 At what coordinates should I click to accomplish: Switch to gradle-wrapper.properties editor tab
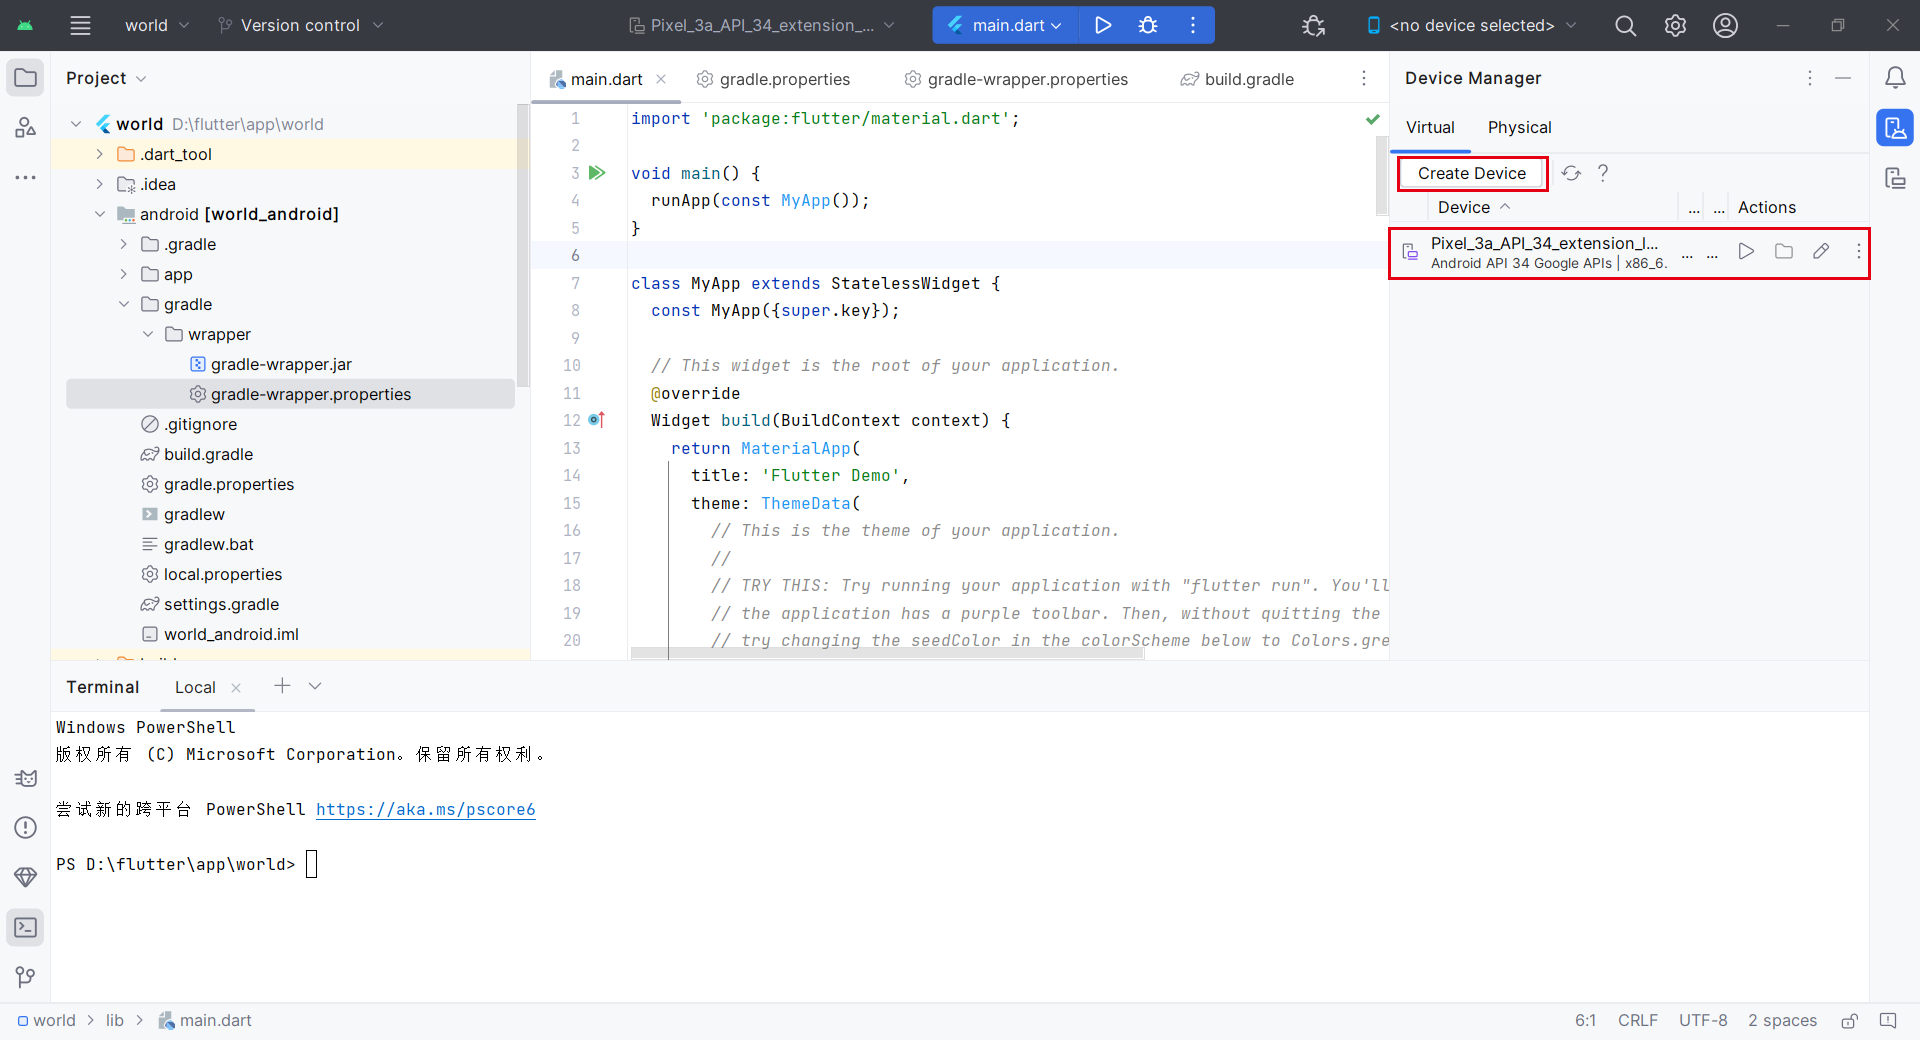1016,79
